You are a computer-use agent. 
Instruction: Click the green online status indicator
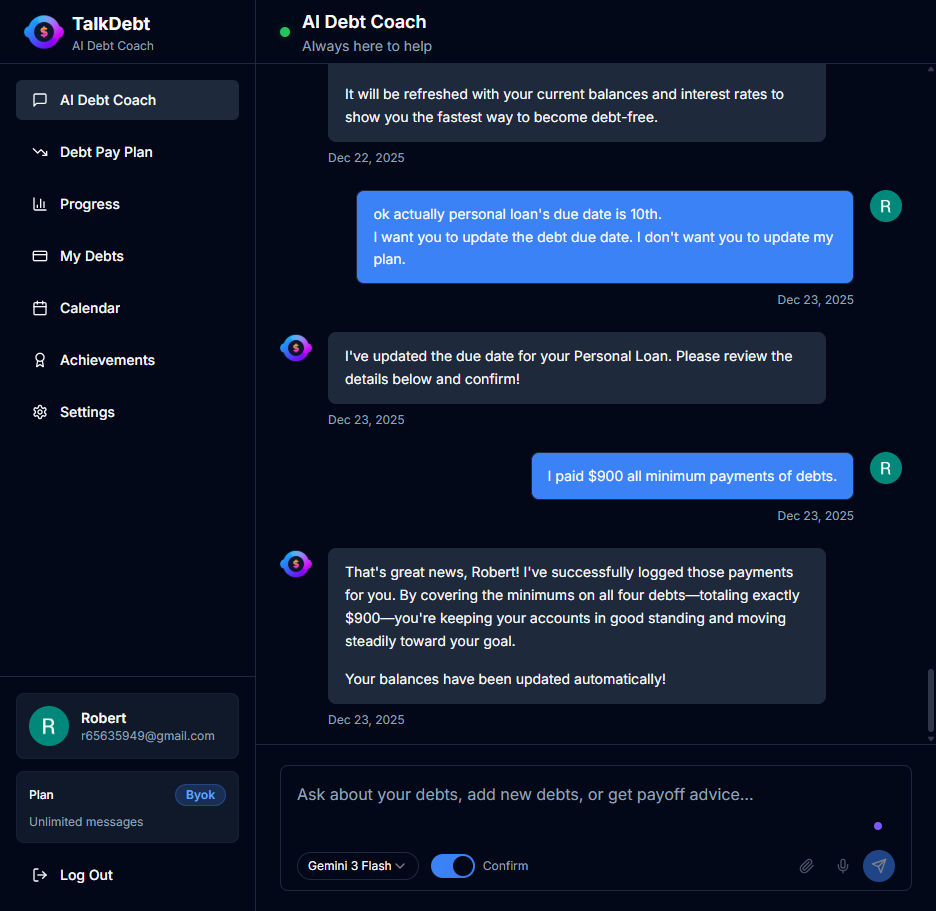tap(285, 32)
